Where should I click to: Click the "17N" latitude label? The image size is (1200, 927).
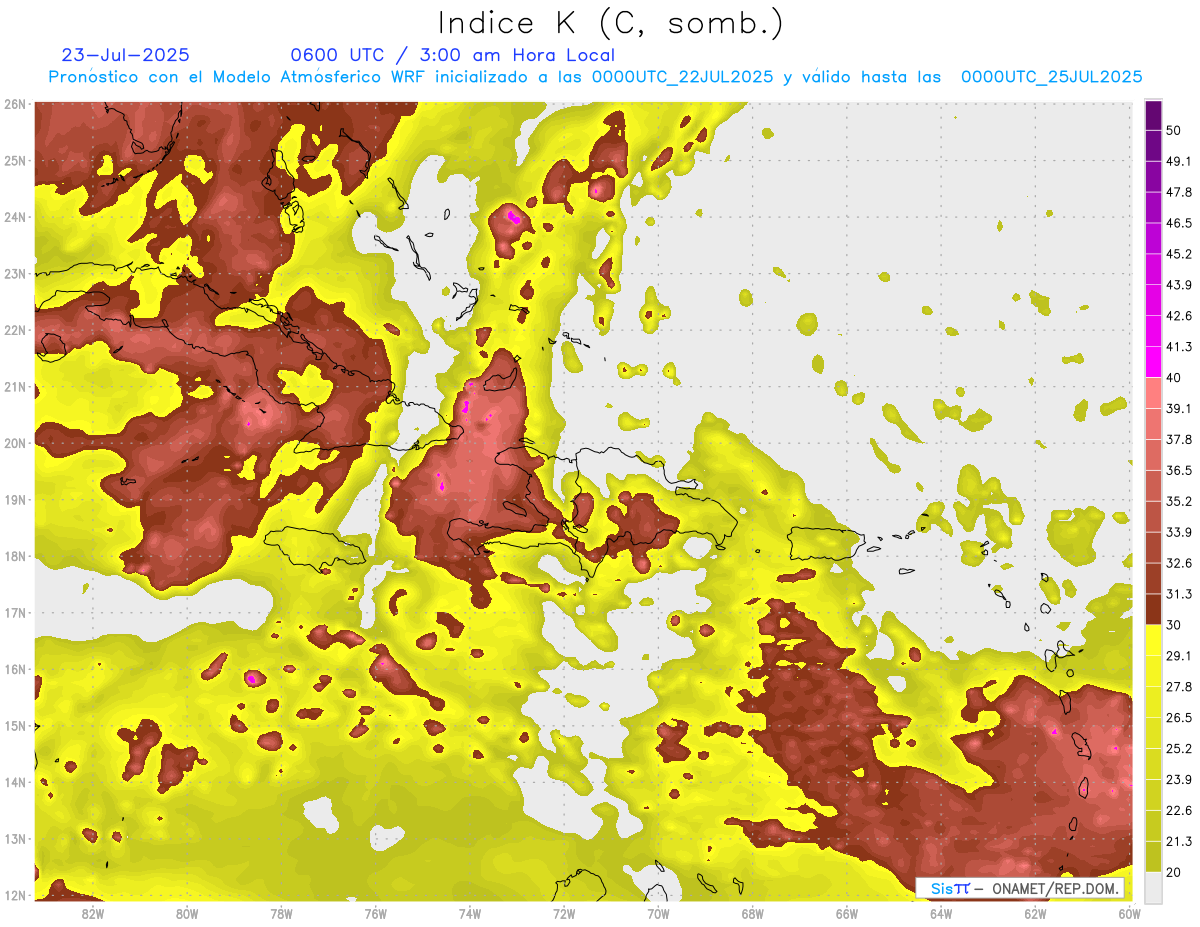(x=15, y=613)
